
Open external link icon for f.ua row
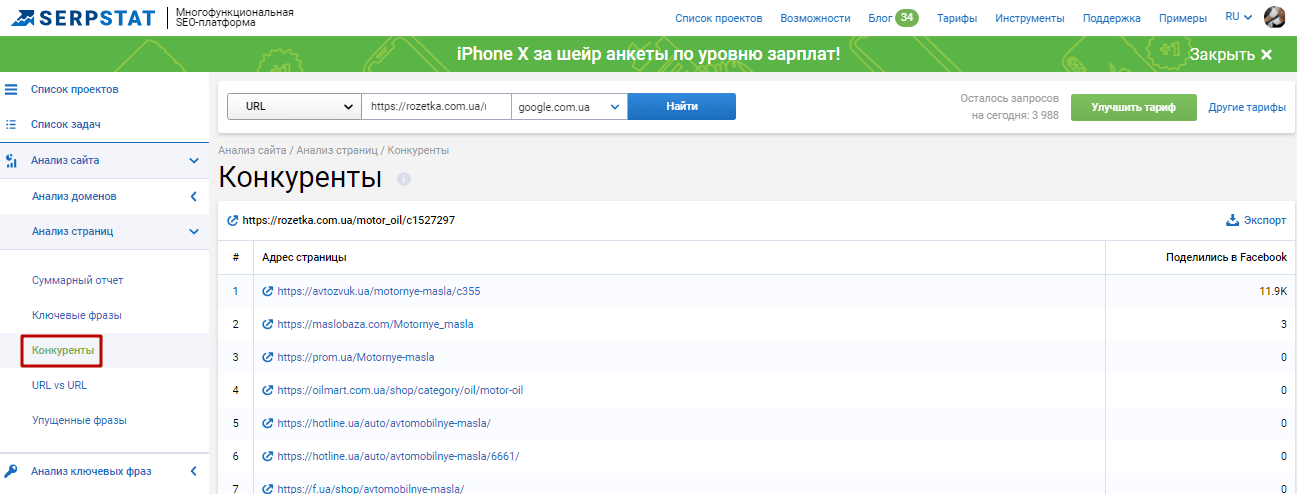click(267, 488)
